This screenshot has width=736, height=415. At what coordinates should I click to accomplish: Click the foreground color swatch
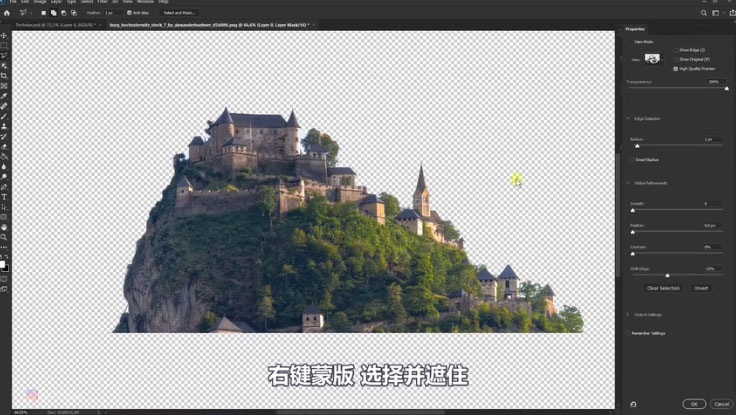coord(2,264)
